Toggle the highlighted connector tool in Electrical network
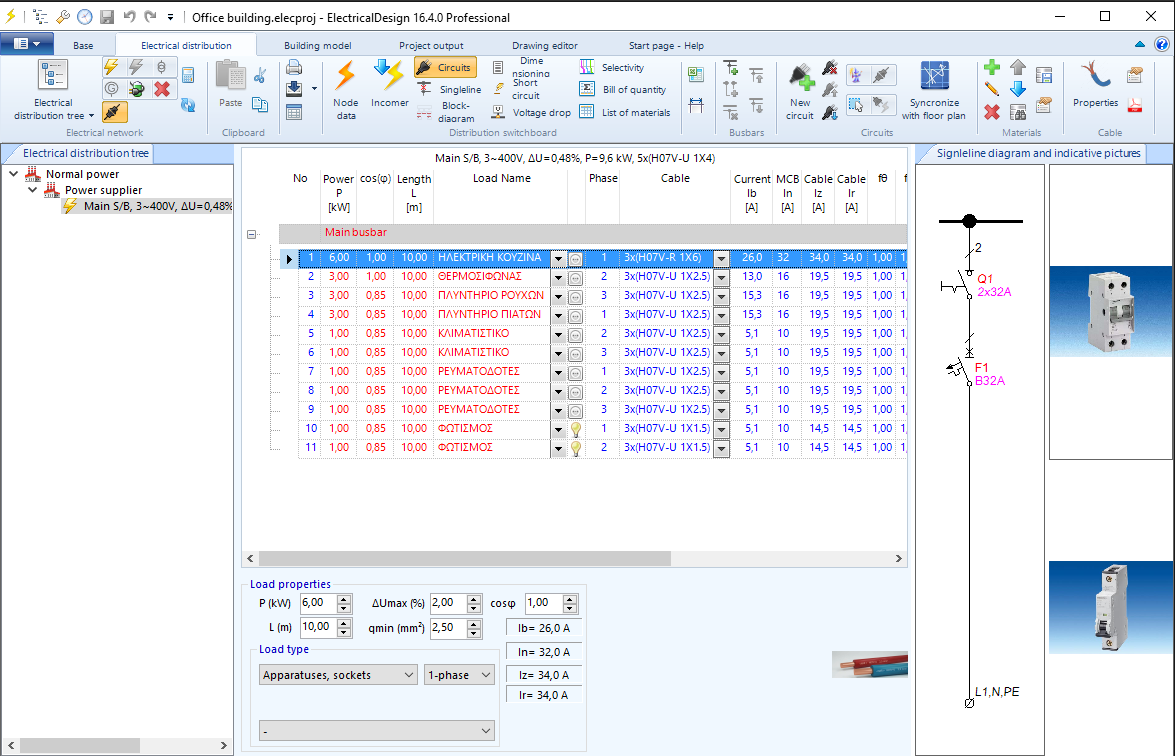The height and width of the screenshot is (756, 1175). click(114, 112)
